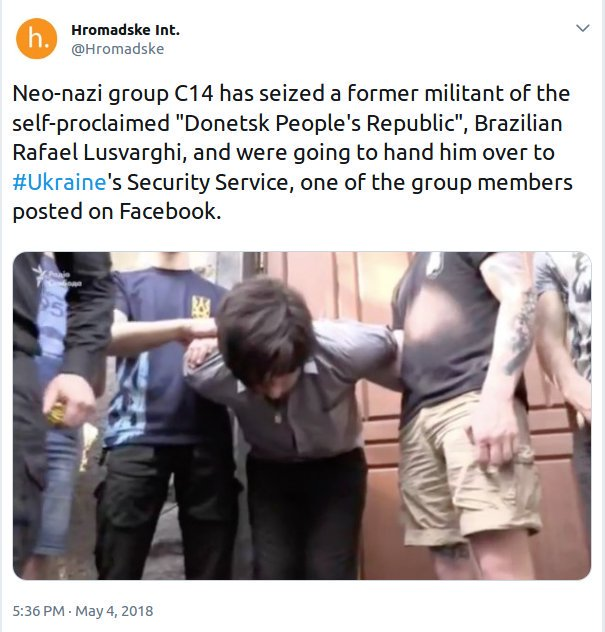Click the 5:36 PM timestamp

pos(38,611)
